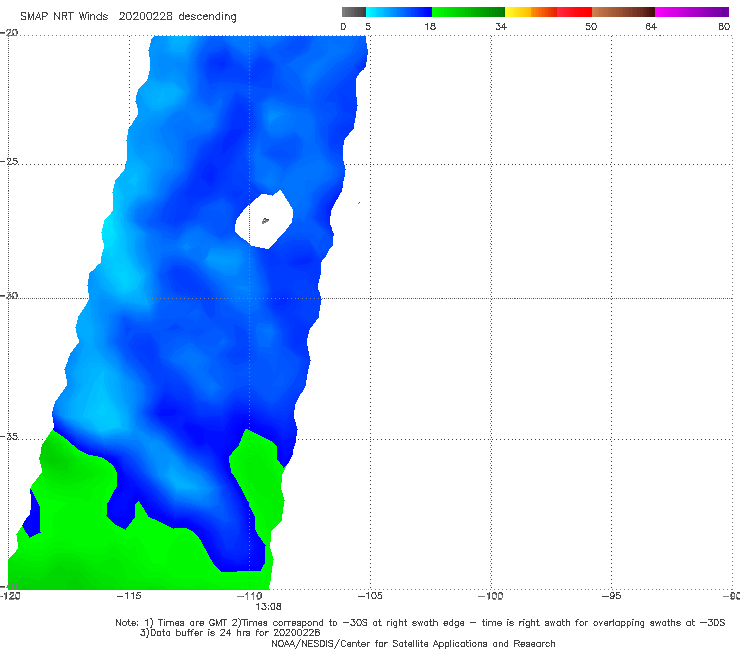Choose the yellow-red 34-50 colorbar segment
This screenshot has height=650, width=740.
coord(548,12)
